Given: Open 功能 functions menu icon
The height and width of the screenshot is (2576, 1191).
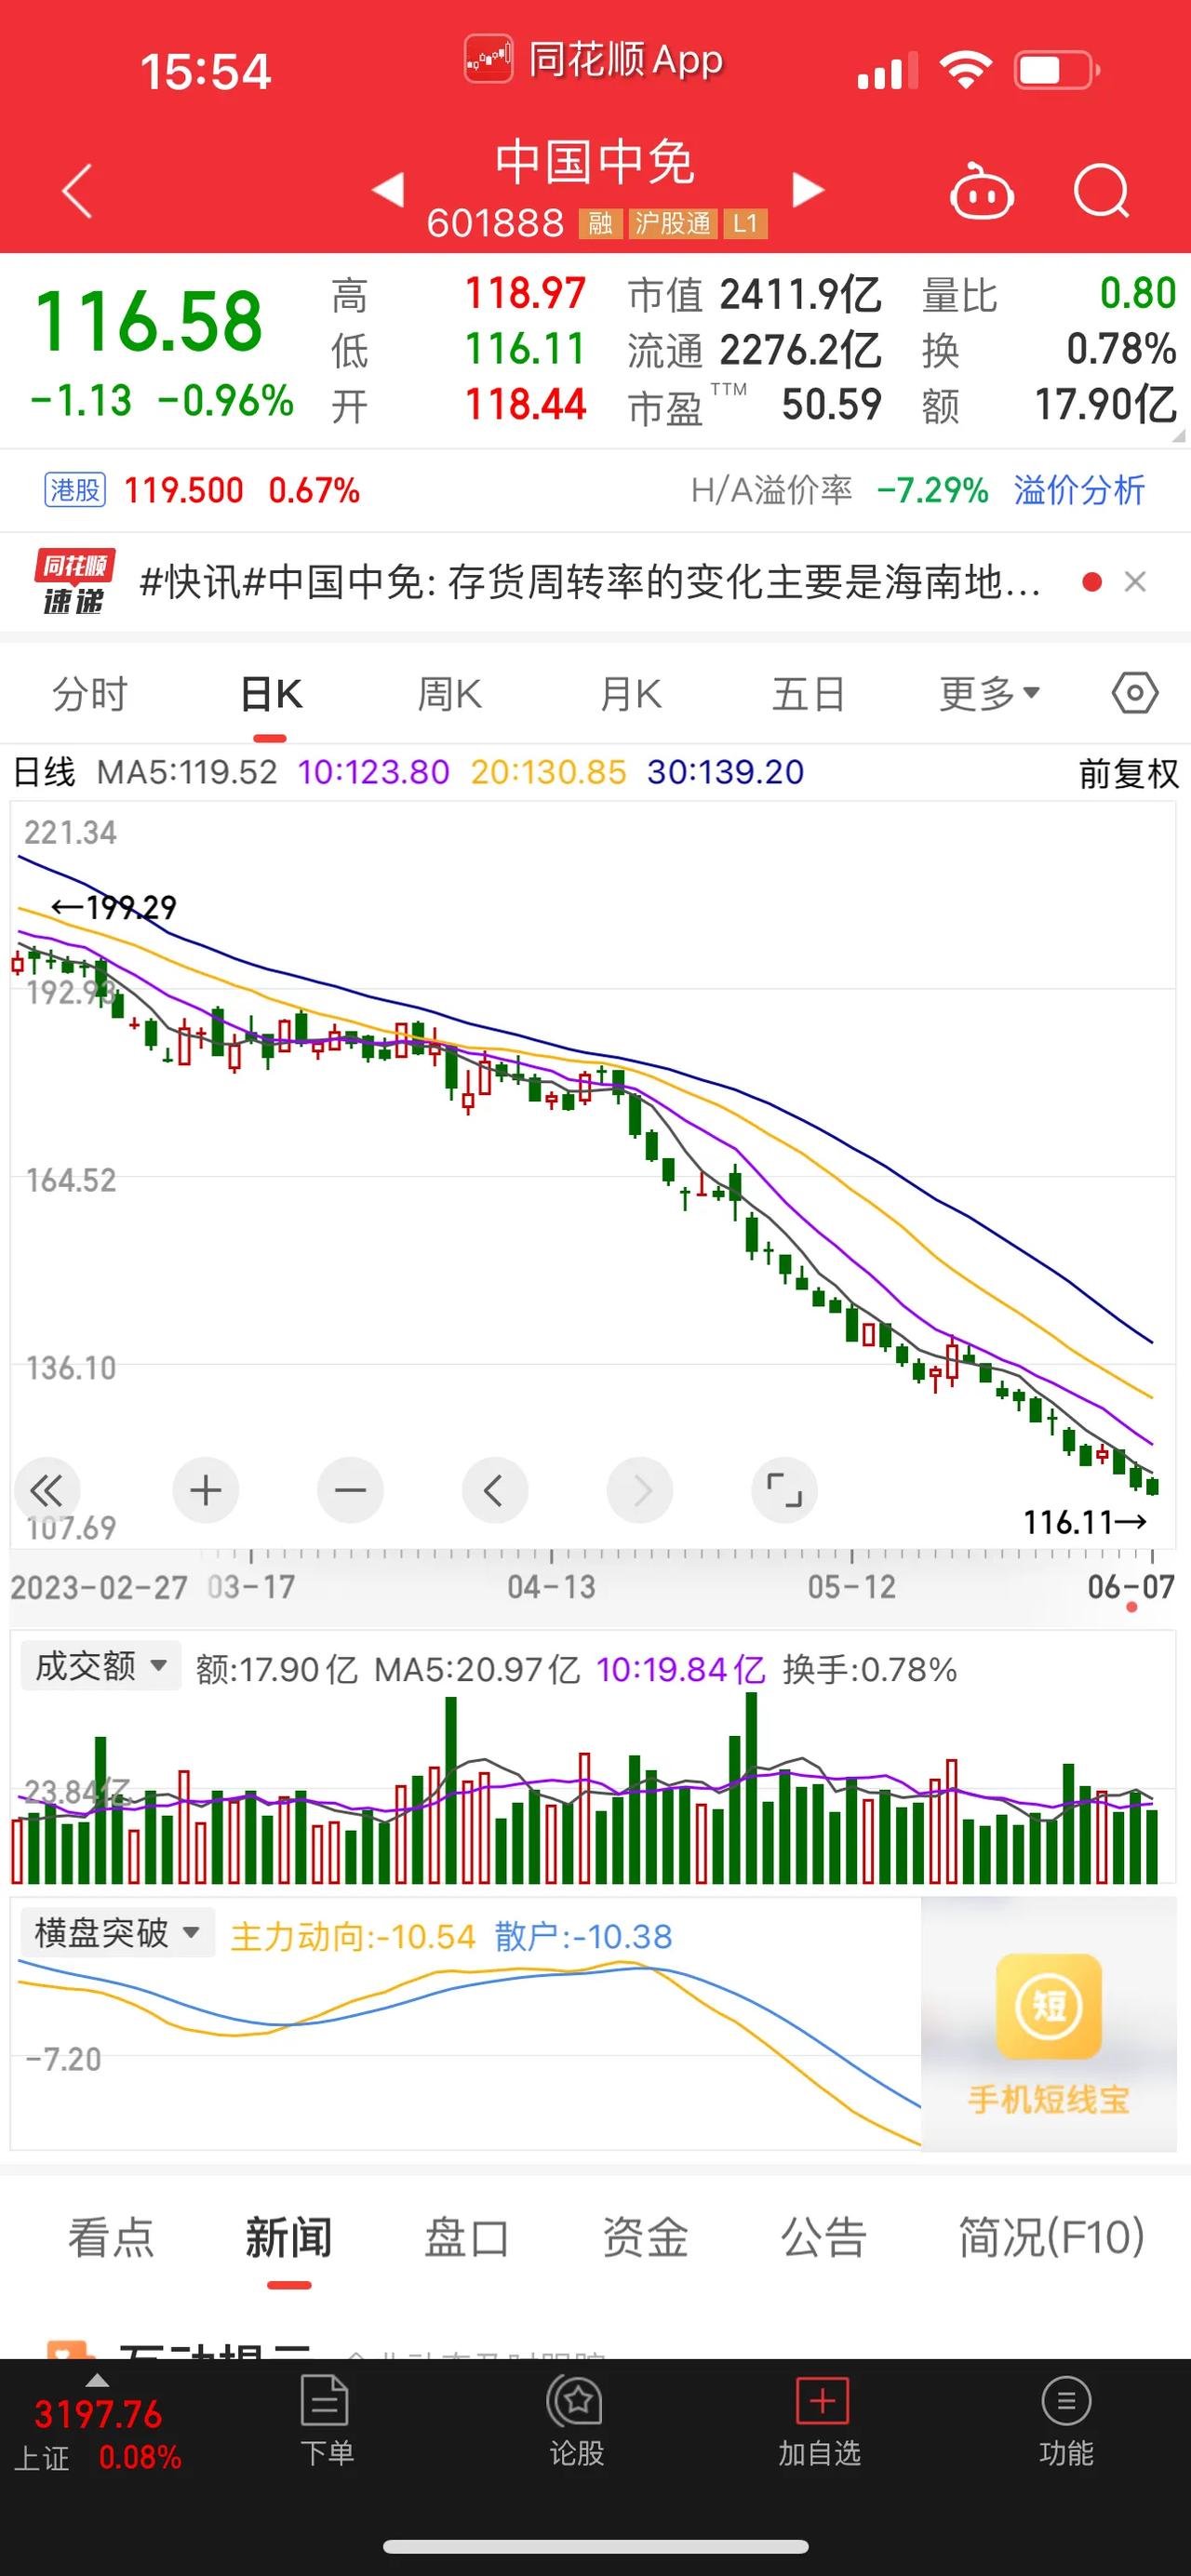Looking at the screenshot, I should (x=1066, y=2420).
